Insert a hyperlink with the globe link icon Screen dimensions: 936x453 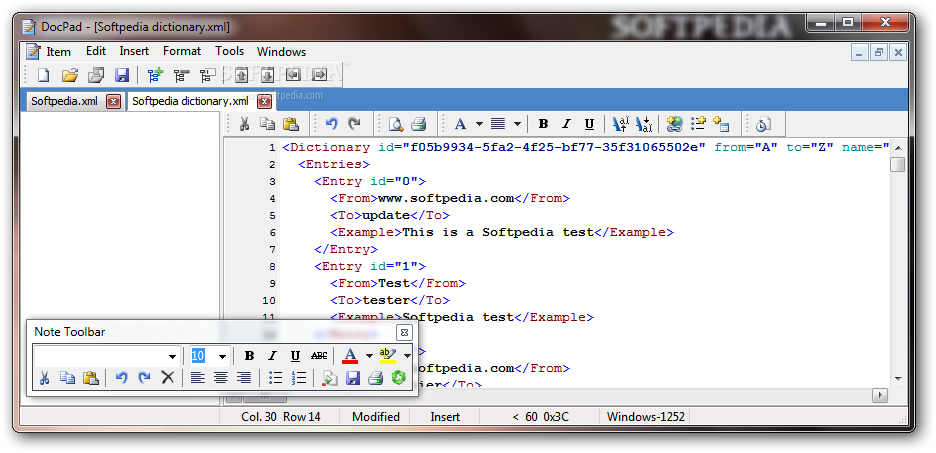[x=675, y=124]
